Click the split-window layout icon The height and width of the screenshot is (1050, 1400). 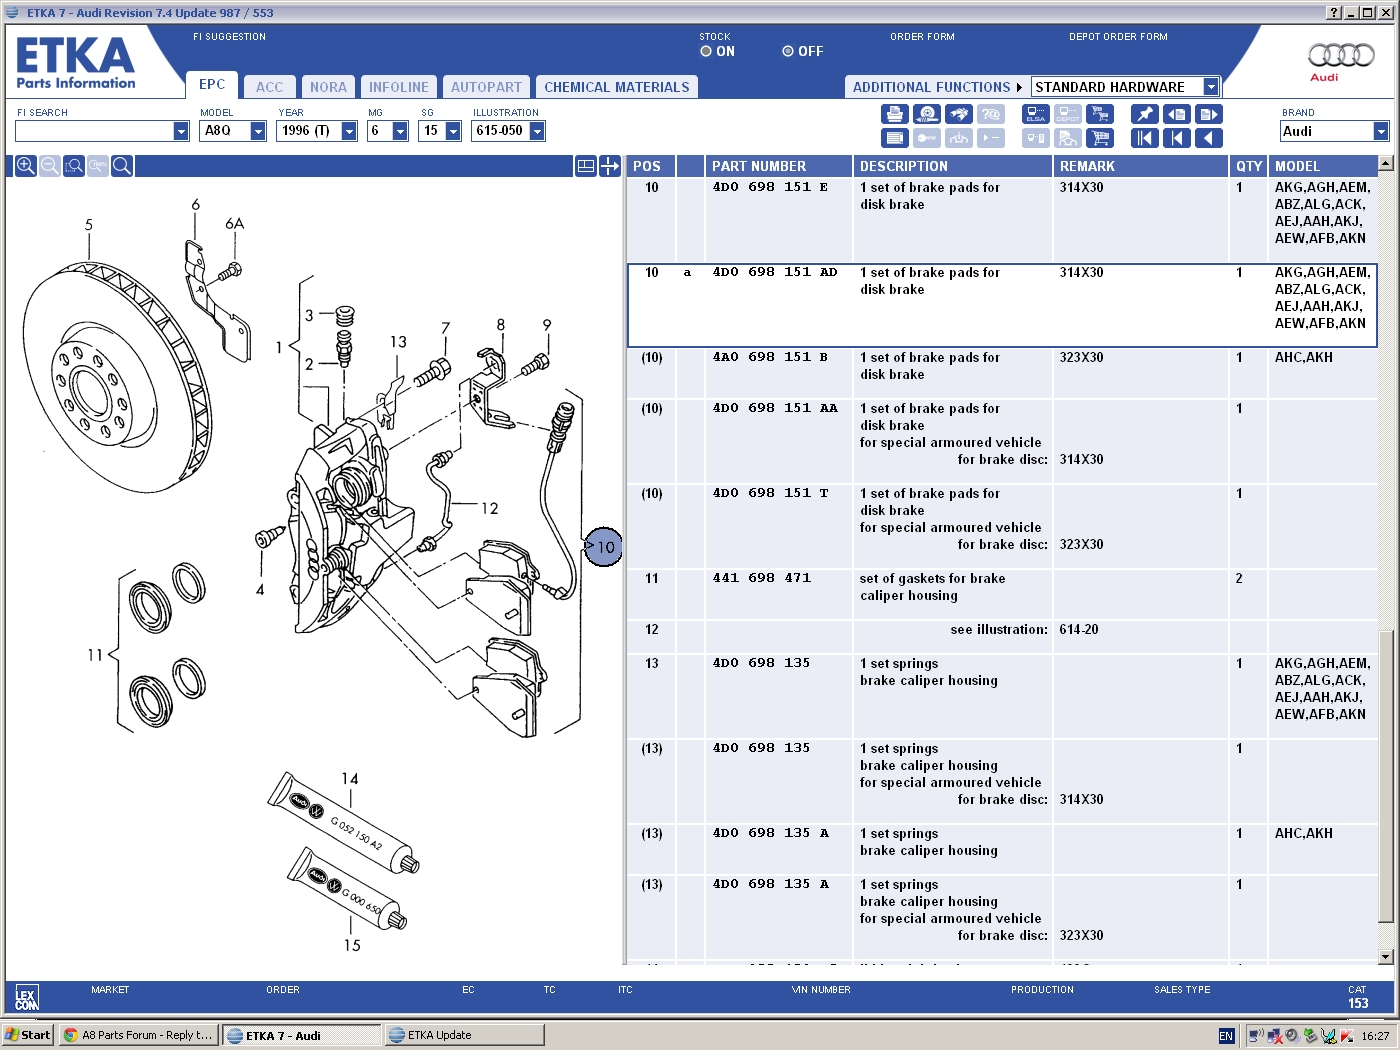click(x=586, y=166)
